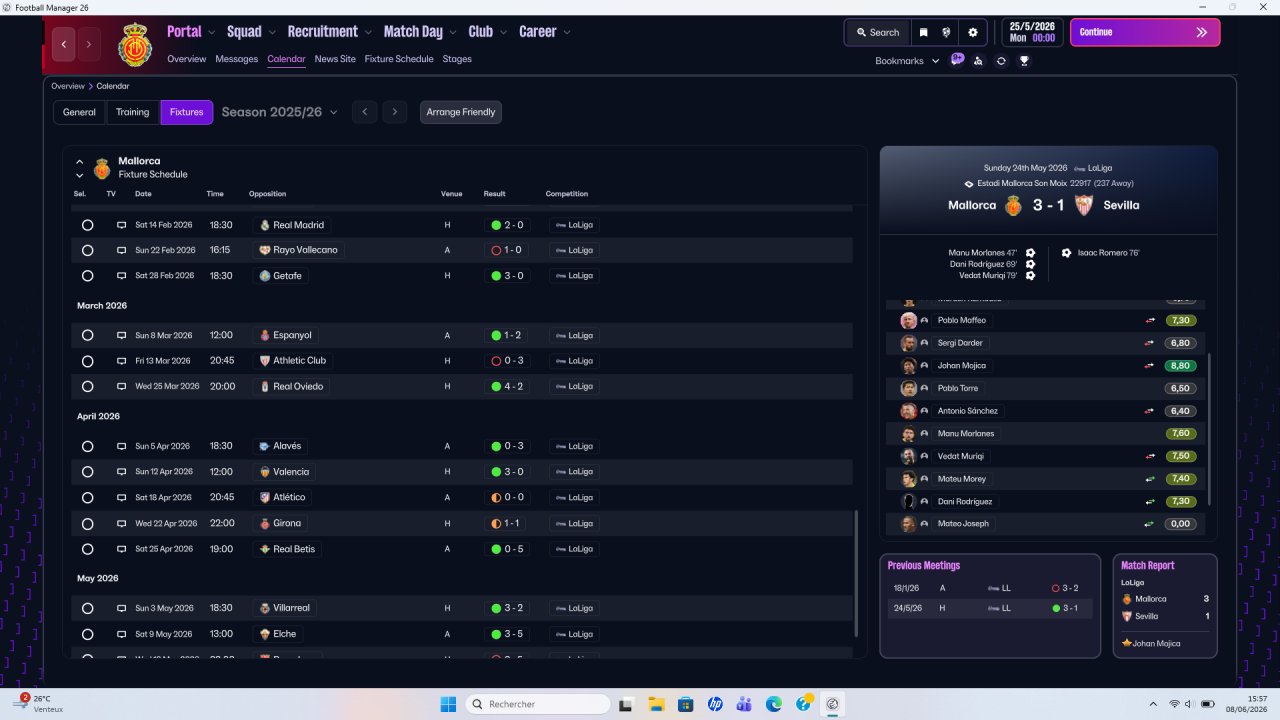Screen dimensions: 1280x720
Task: Open the scouting people-search icon
Action: coord(978,61)
